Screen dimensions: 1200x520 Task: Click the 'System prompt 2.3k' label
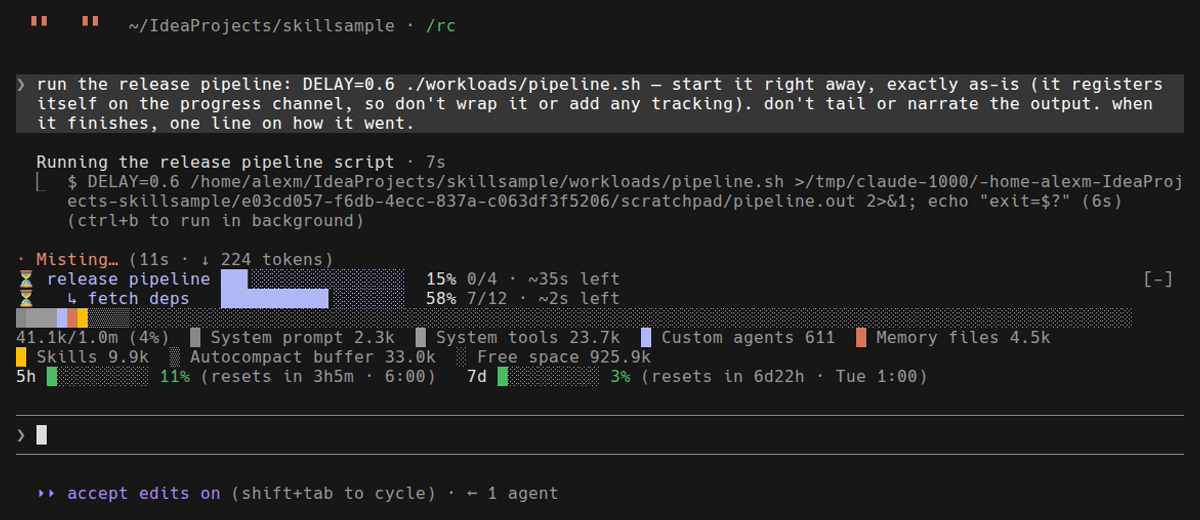[303, 337]
